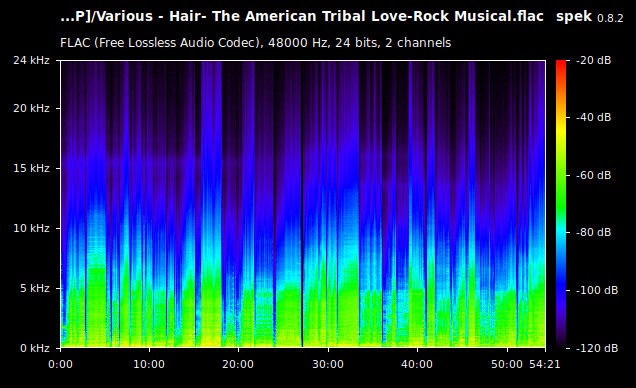636x388 pixels.
Task: Click the 20:00 time axis label
Action: pyautogui.click(x=238, y=364)
